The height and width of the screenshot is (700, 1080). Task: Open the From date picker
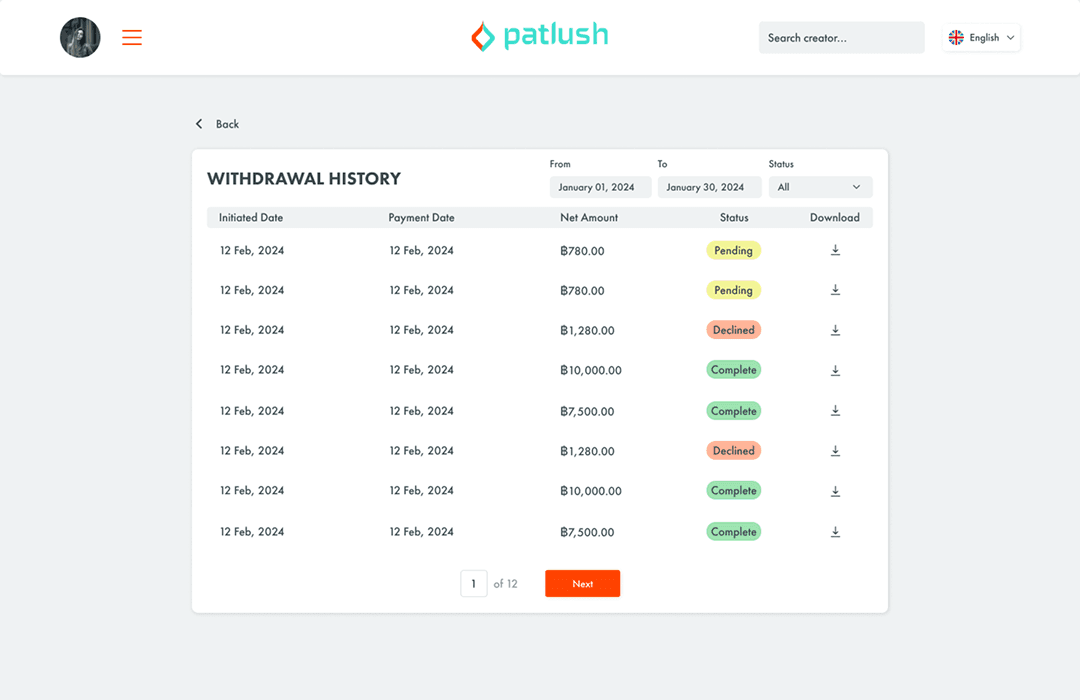600,187
